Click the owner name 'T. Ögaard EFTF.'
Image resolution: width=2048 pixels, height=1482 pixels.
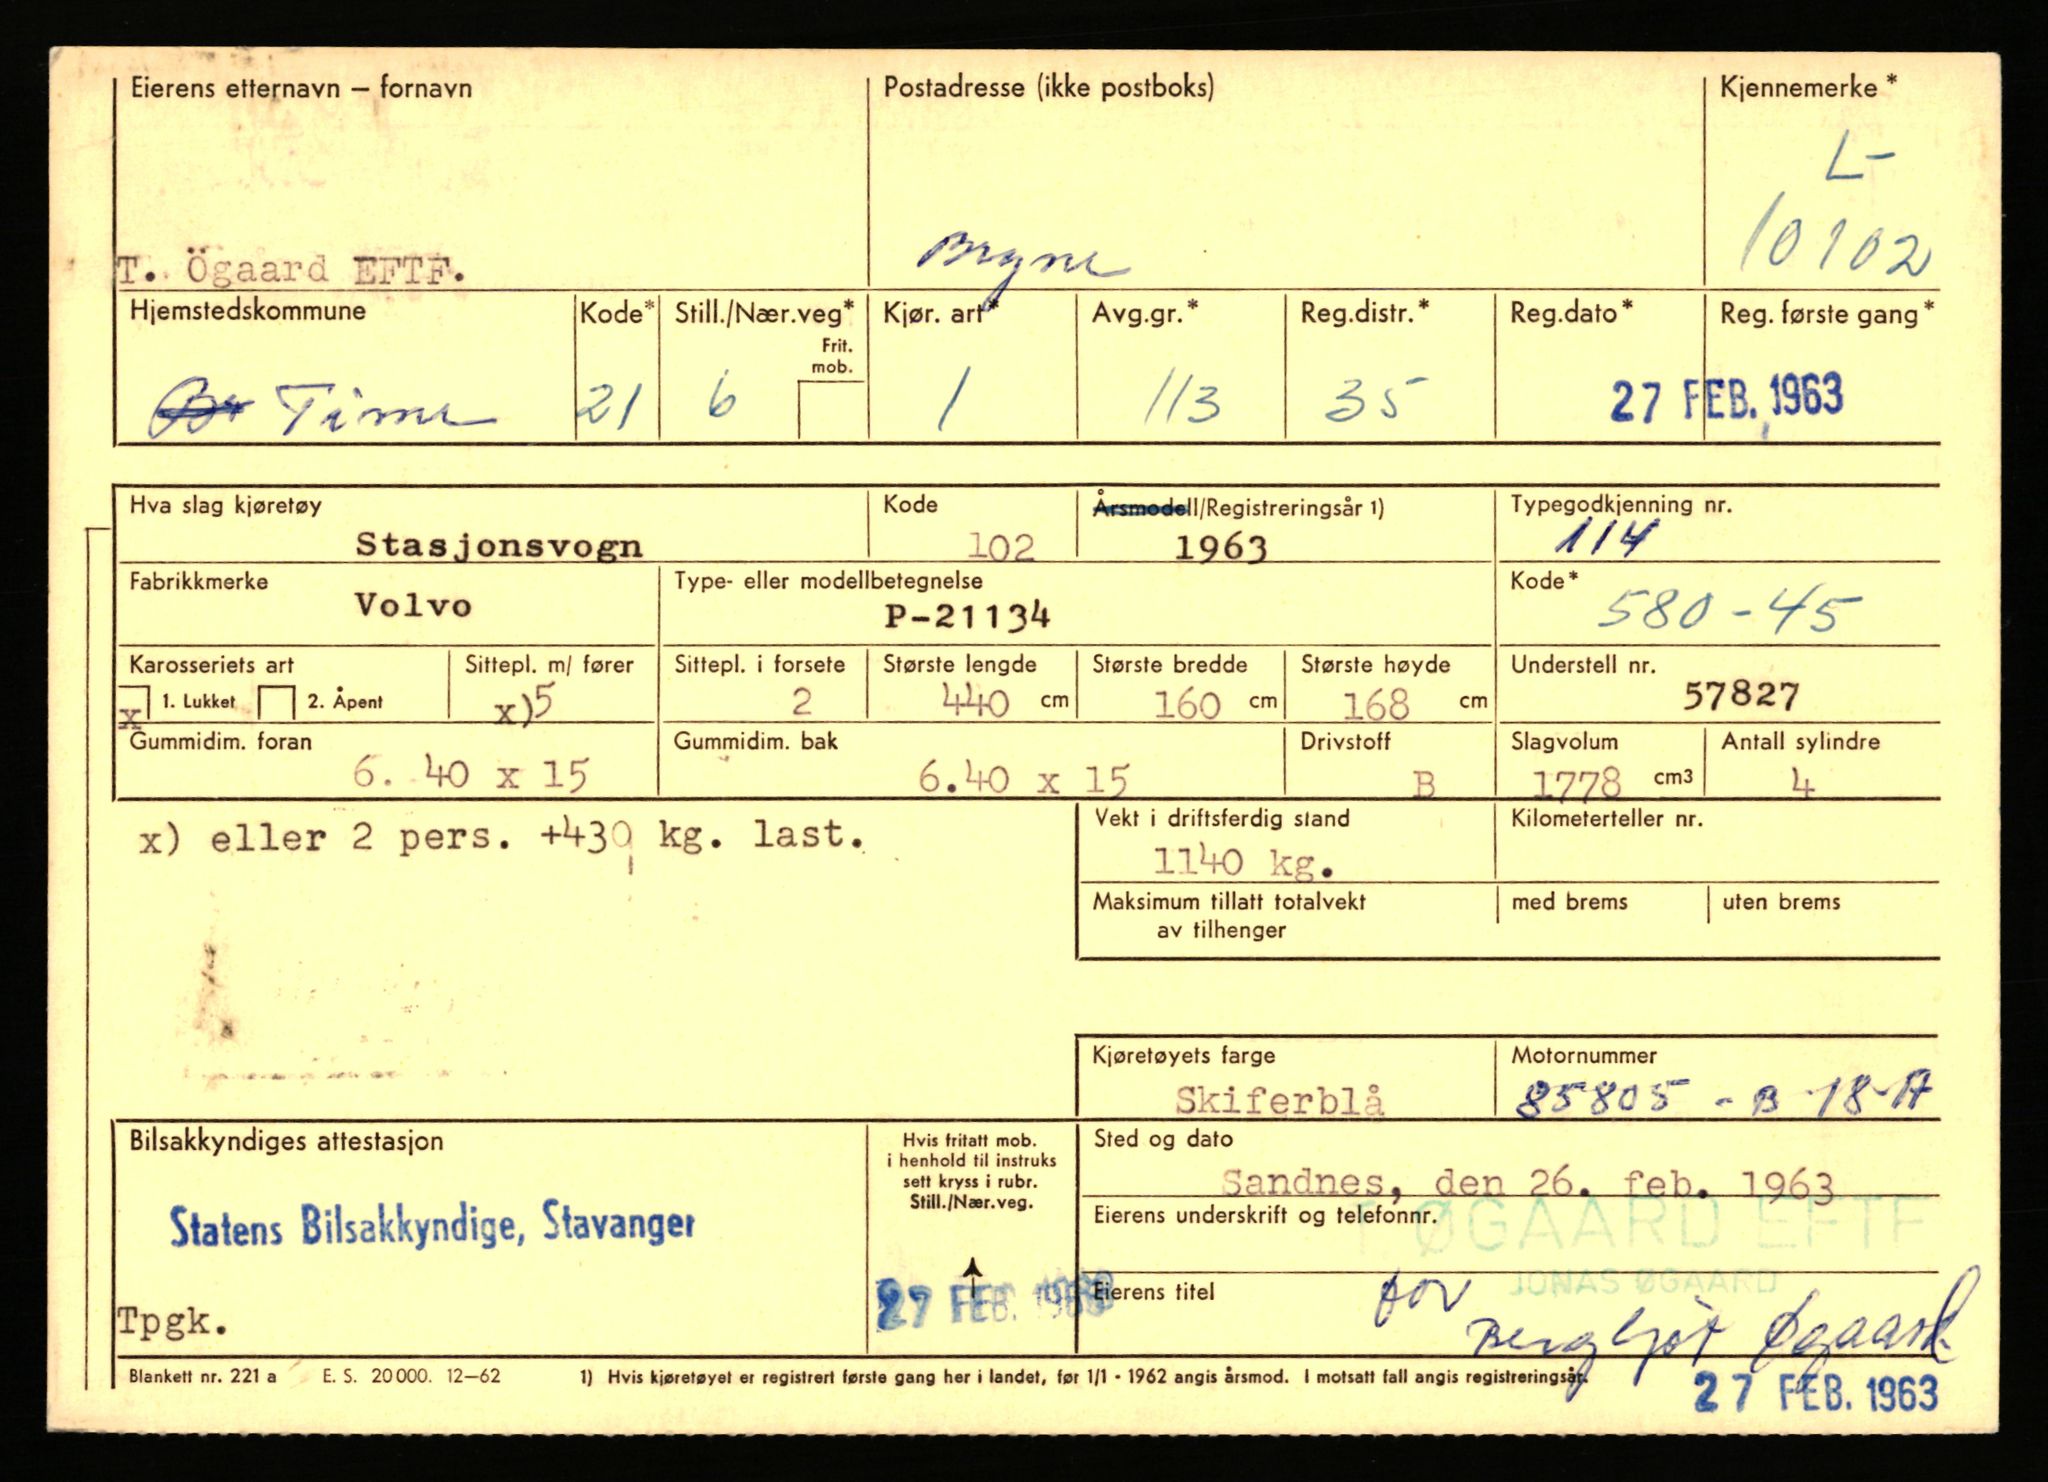point(292,270)
